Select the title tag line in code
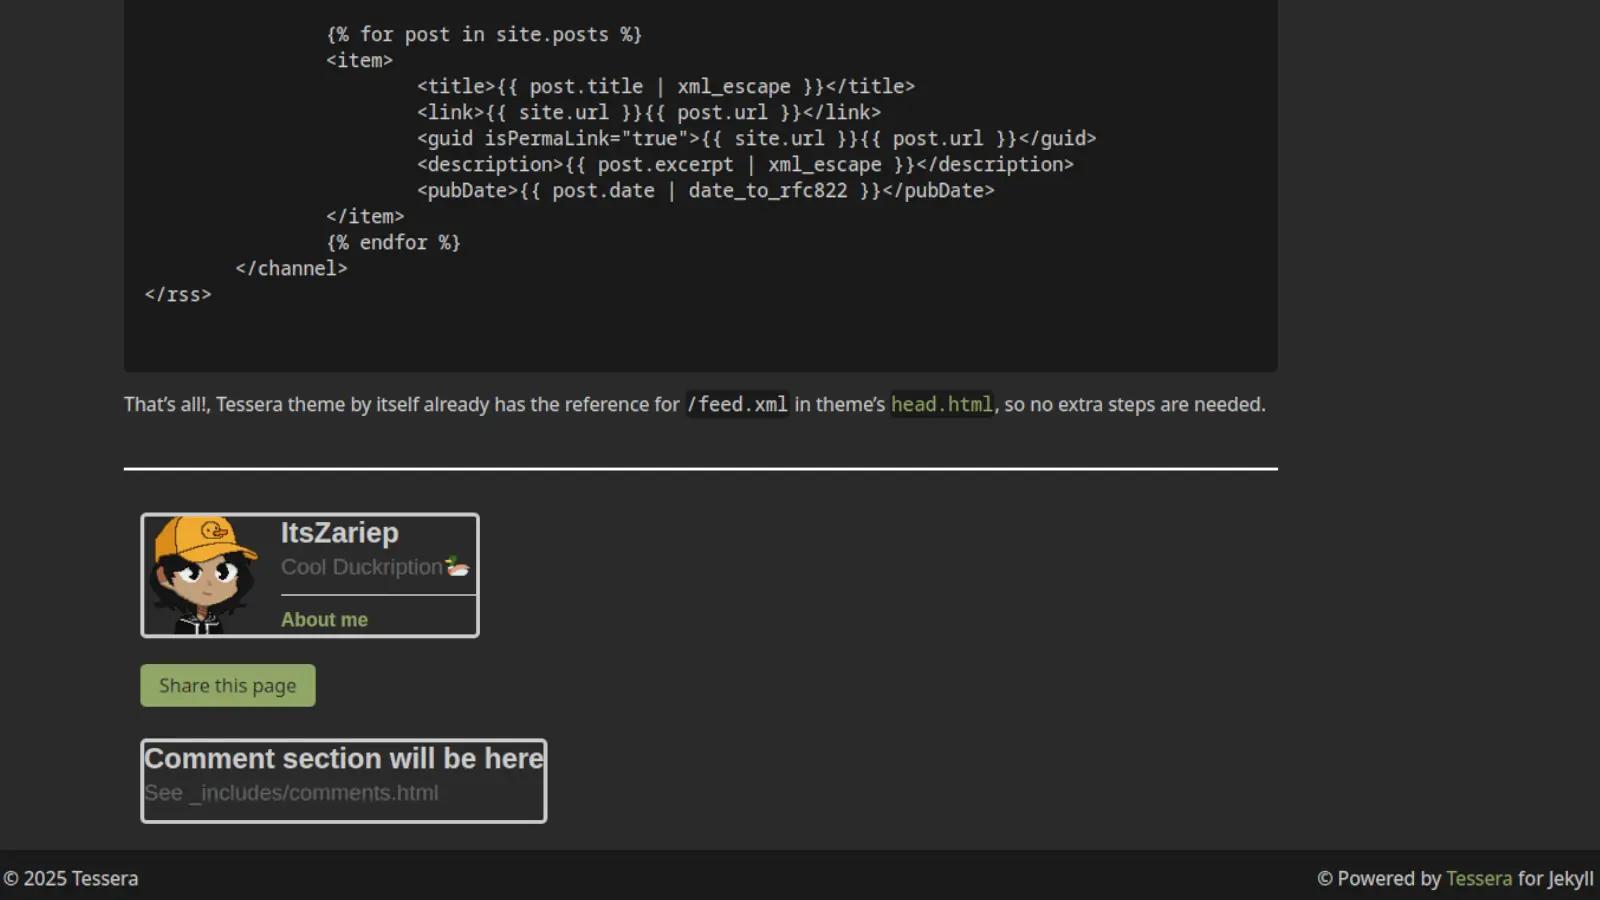This screenshot has width=1600, height=900. click(x=664, y=86)
